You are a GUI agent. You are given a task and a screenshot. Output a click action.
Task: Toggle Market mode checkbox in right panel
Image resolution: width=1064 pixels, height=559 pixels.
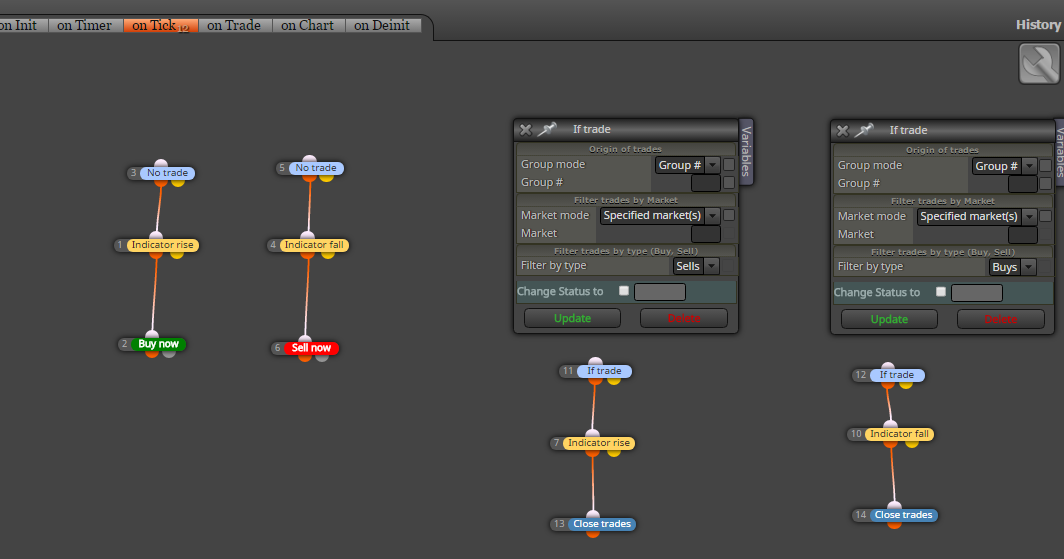click(1046, 216)
